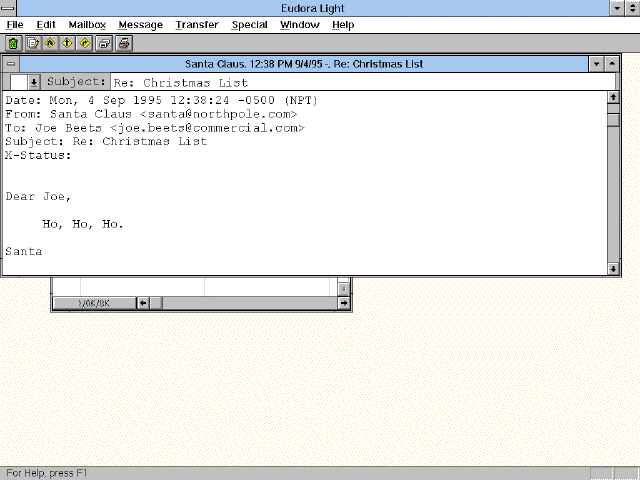Maximize the Santa Claus message window
This screenshot has width=640, height=480.
tap(612, 64)
